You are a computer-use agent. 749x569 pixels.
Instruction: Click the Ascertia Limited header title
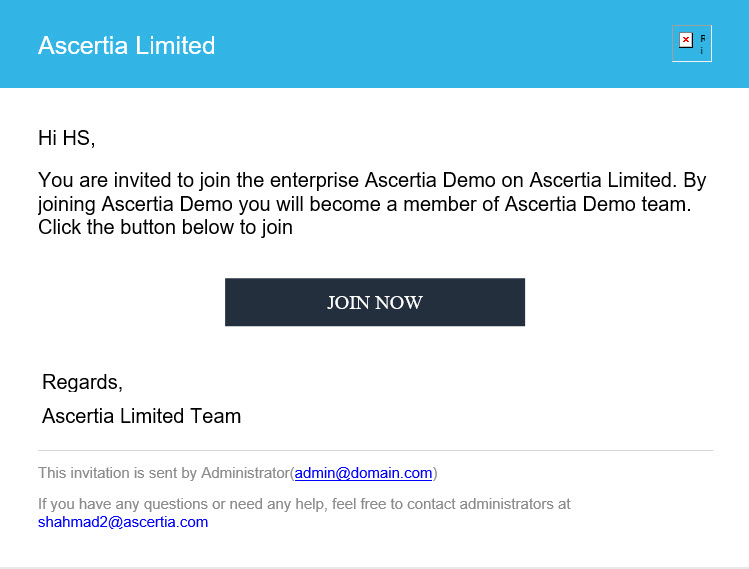coord(126,45)
